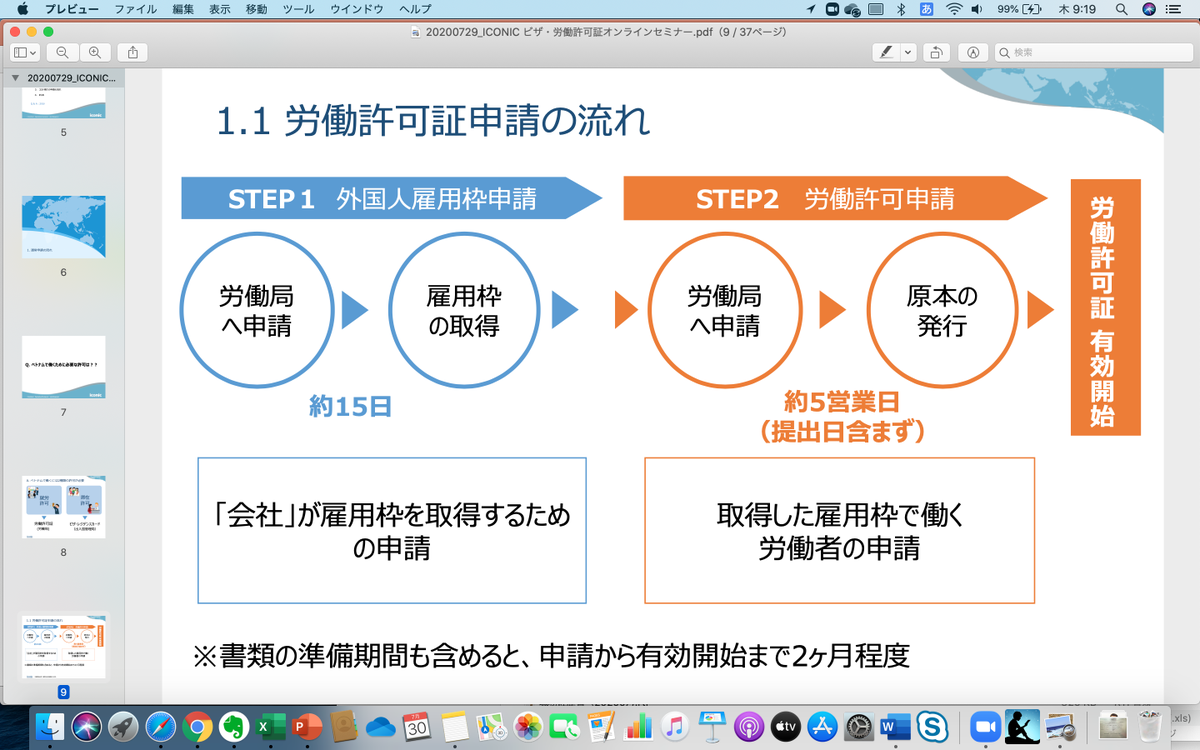This screenshot has width=1200, height=750.
Task: Switch the あ Japanese input source
Action: point(926,9)
